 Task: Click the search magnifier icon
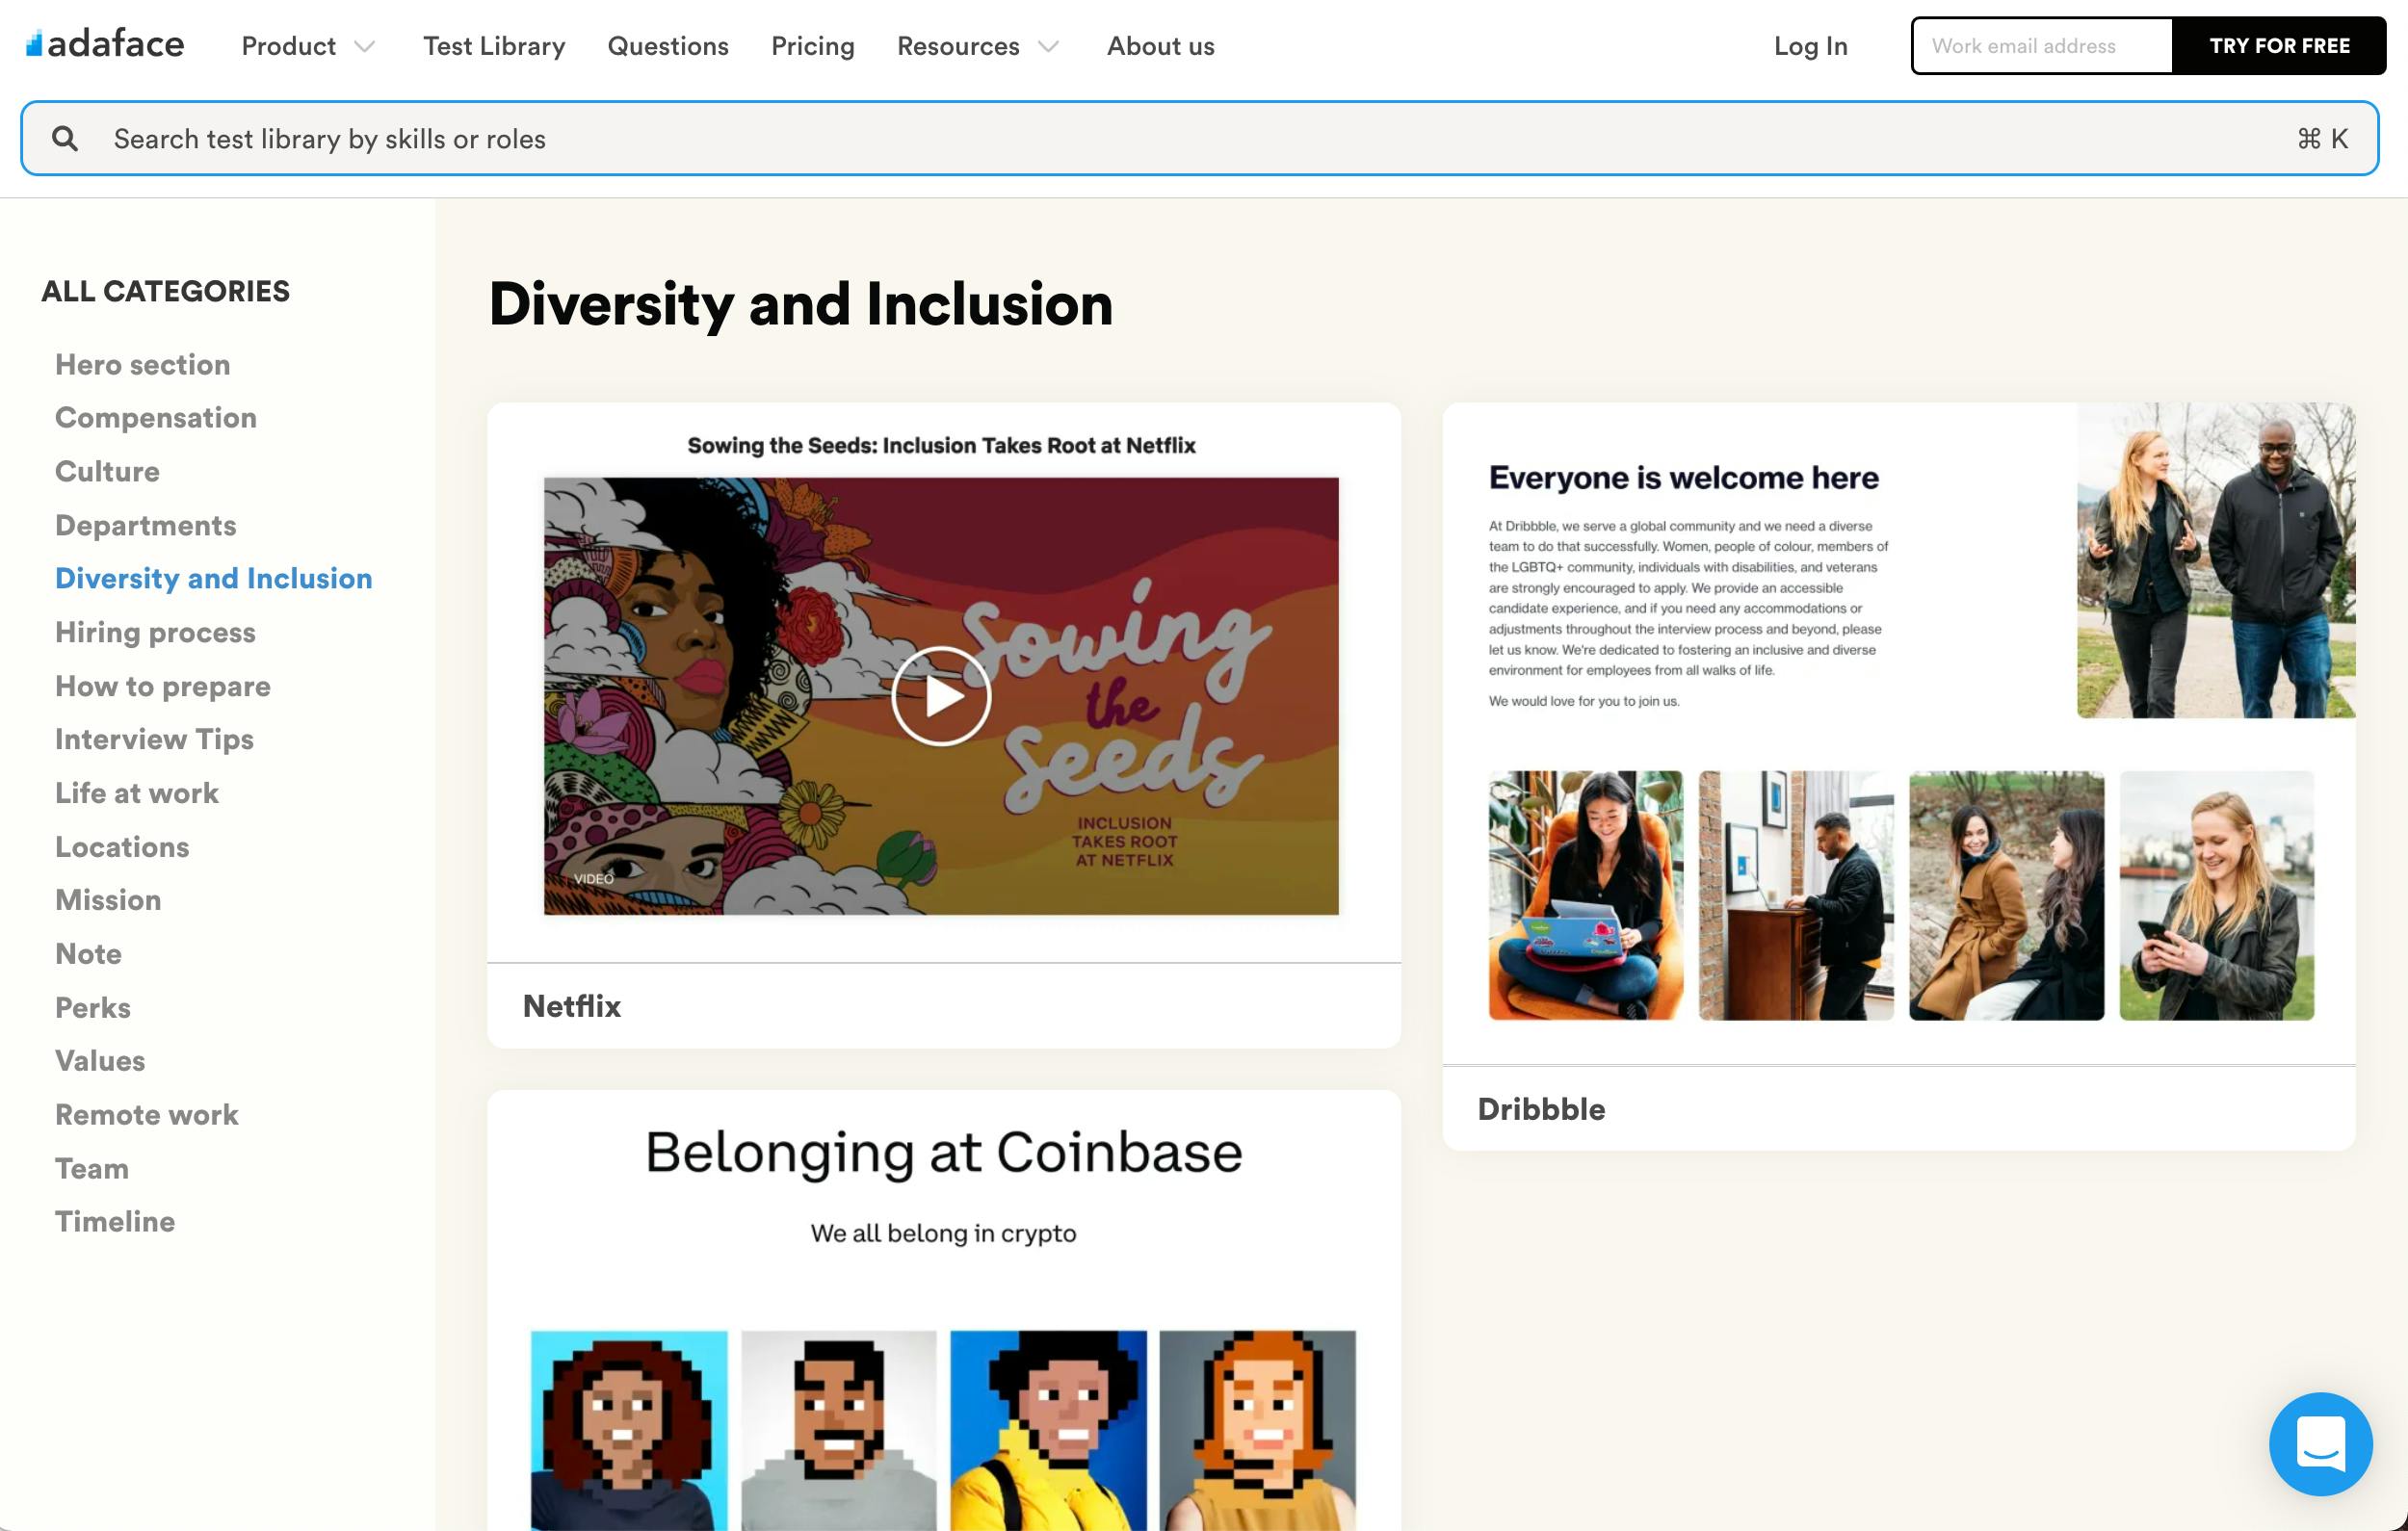pos(65,138)
